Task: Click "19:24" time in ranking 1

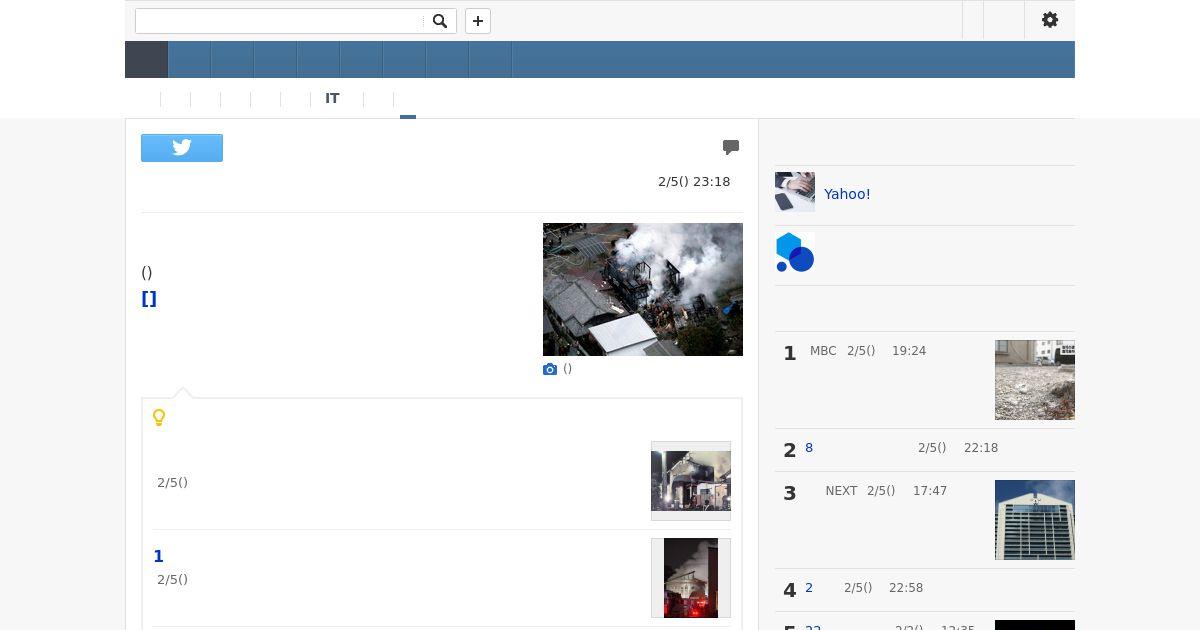Action: 909,351
